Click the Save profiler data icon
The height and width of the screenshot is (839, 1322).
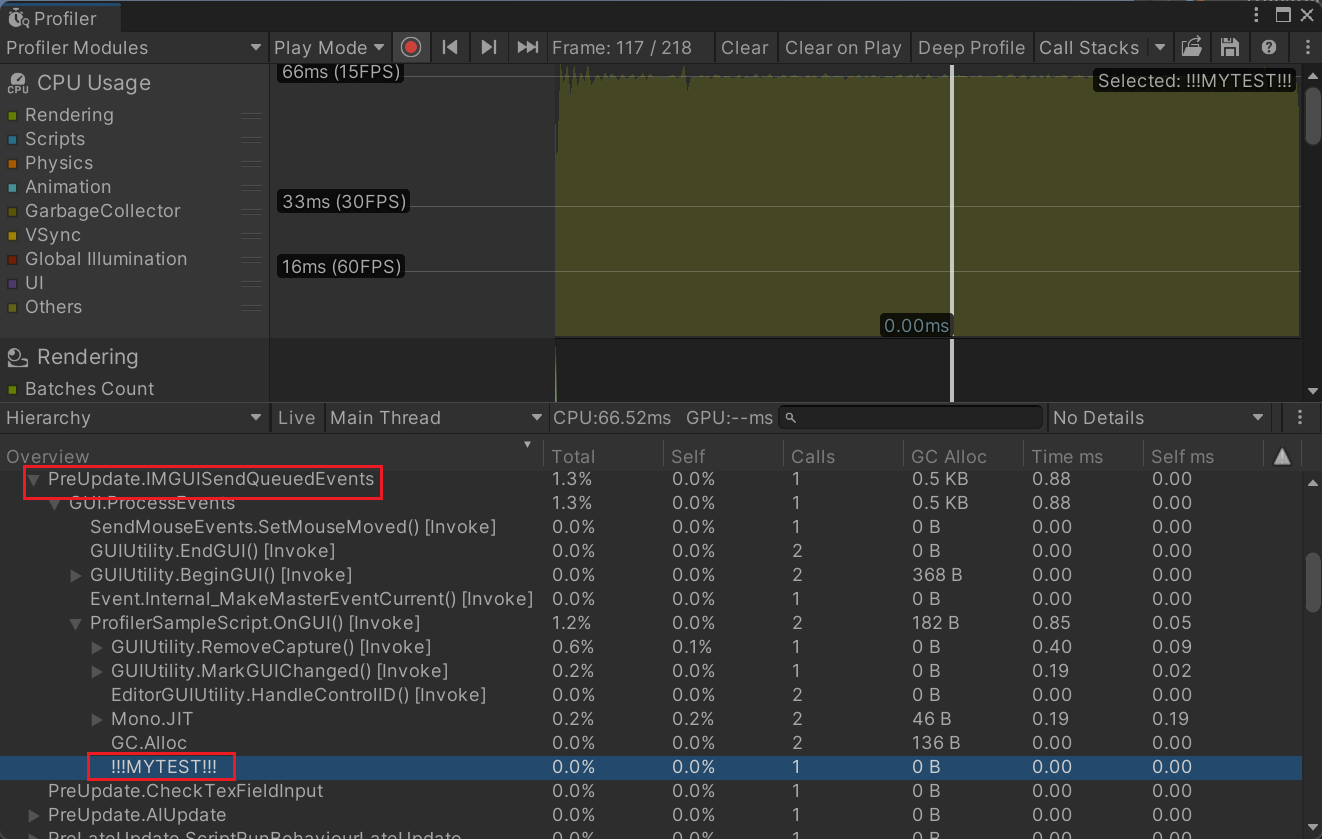[x=1230, y=47]
